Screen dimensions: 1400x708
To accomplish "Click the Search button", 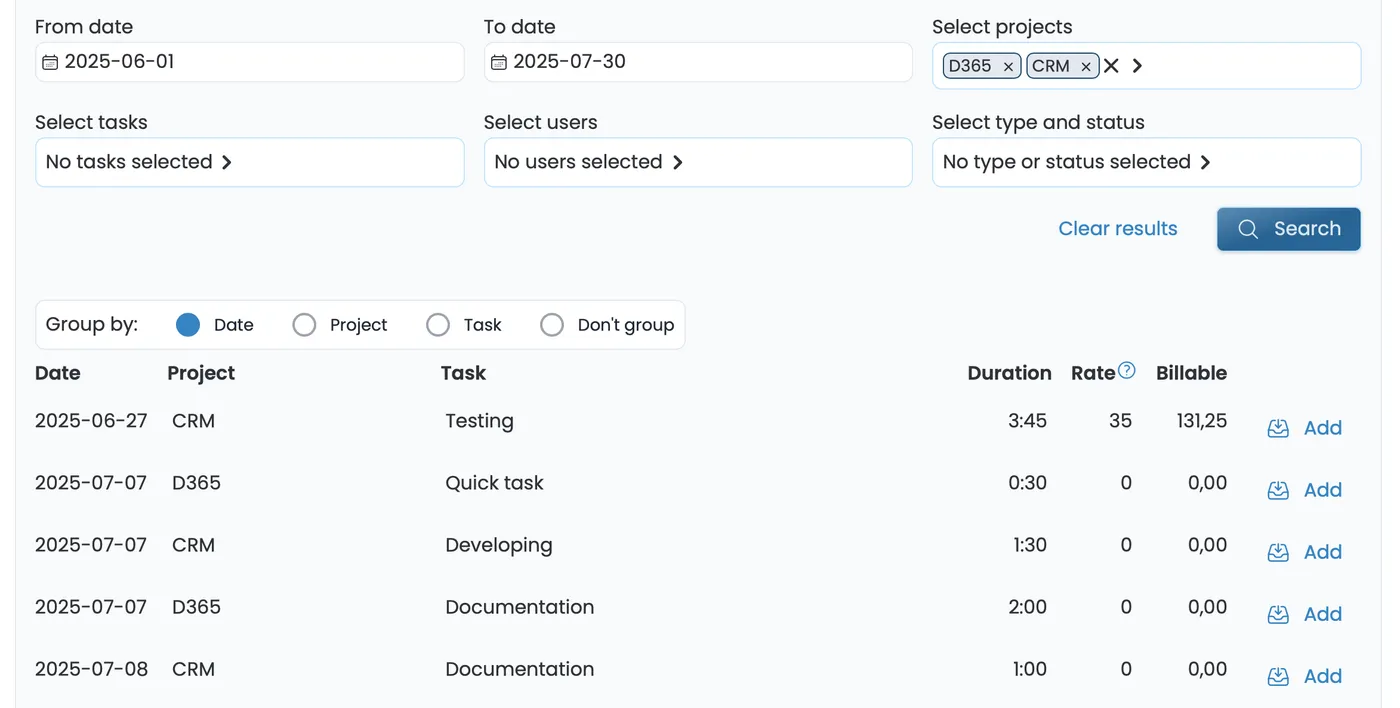I will click(1289, 229).
